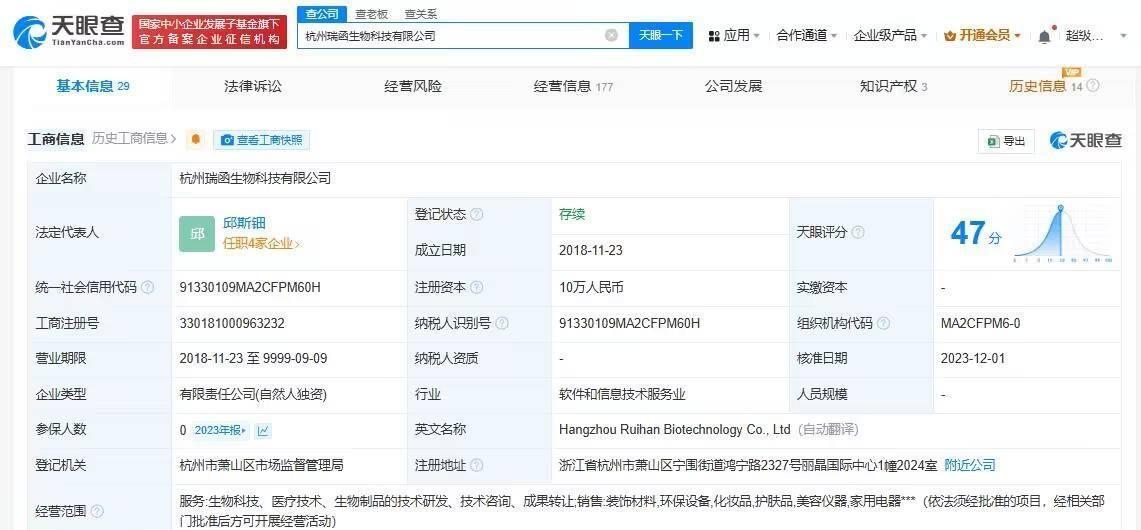Switch to the 知识产权 tab

tap(893, 86)
